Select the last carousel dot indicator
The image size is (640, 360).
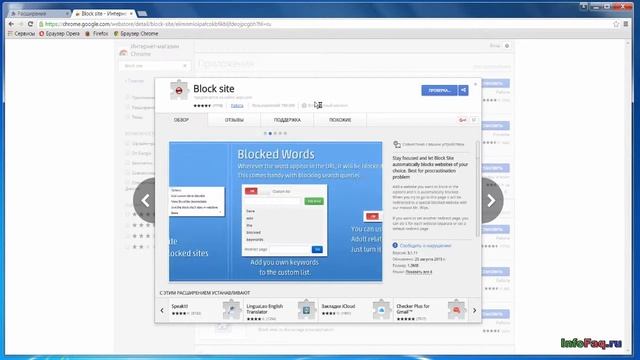285,133
